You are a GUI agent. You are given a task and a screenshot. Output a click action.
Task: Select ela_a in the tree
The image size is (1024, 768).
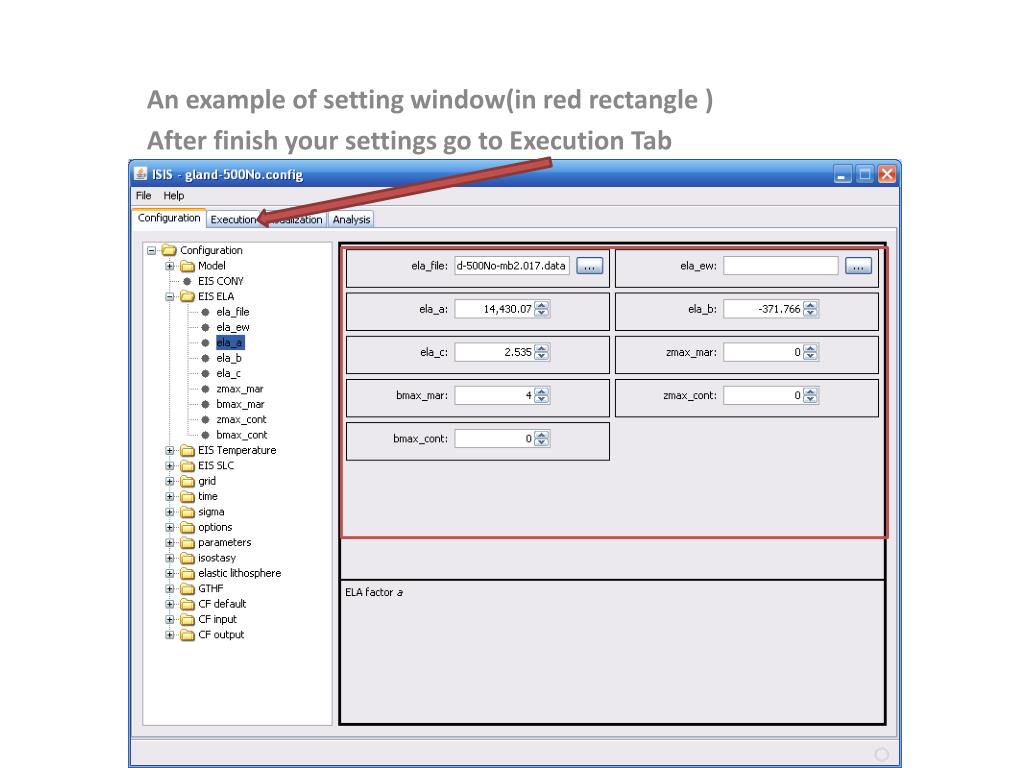coord(230,343)
